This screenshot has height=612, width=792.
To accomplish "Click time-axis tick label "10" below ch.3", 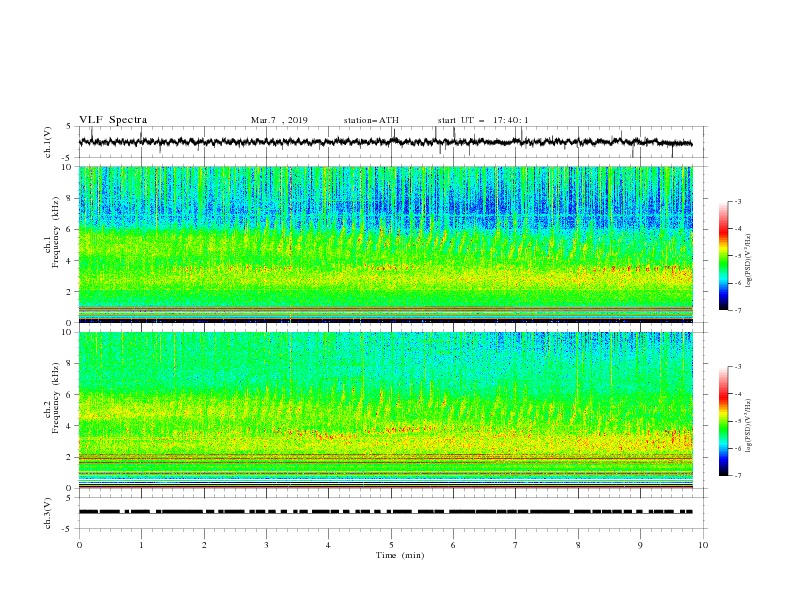I will [x=703, y=545].
